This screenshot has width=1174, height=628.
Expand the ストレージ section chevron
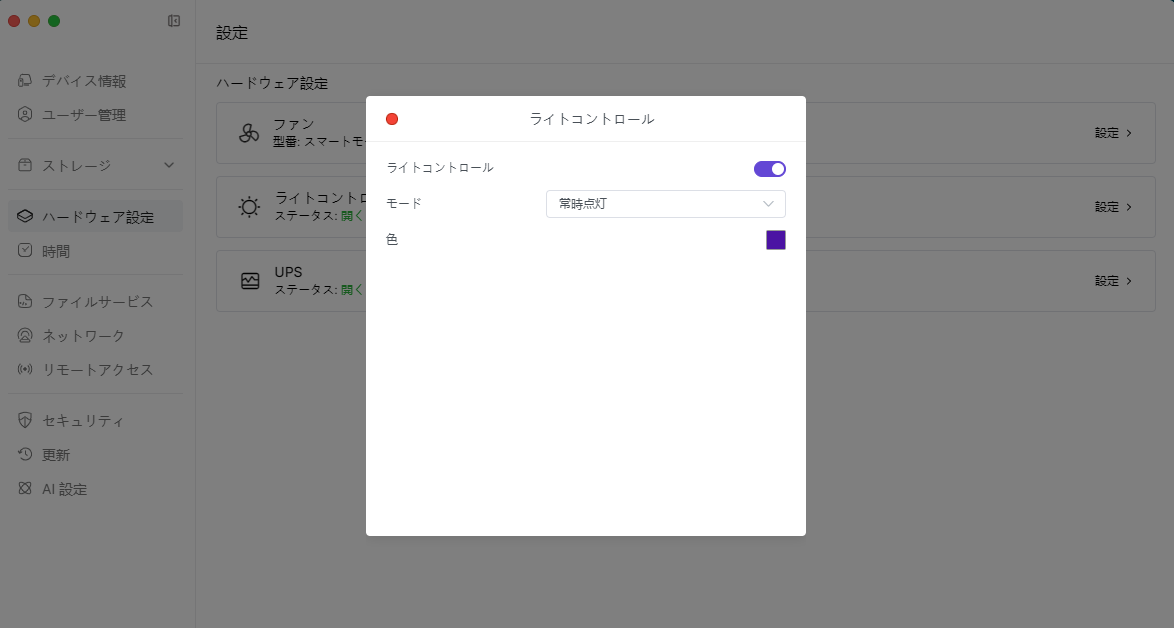pos(169,165)
